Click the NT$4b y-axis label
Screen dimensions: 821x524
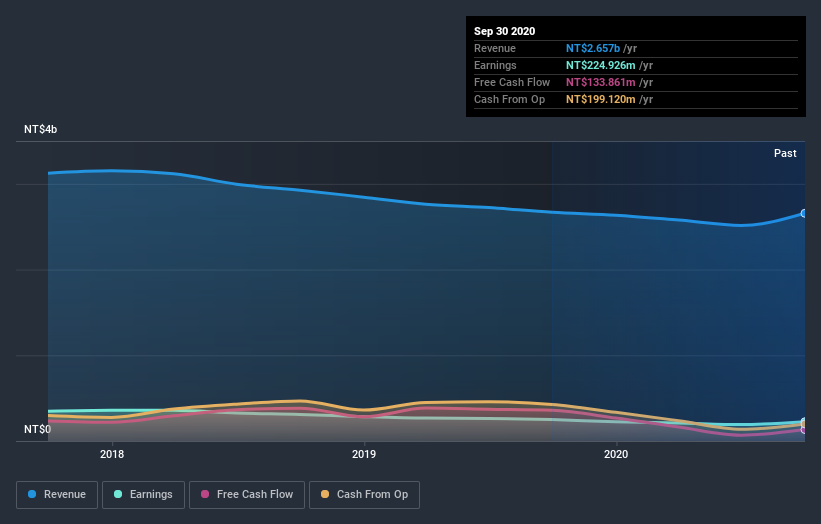tap(40, 129)
